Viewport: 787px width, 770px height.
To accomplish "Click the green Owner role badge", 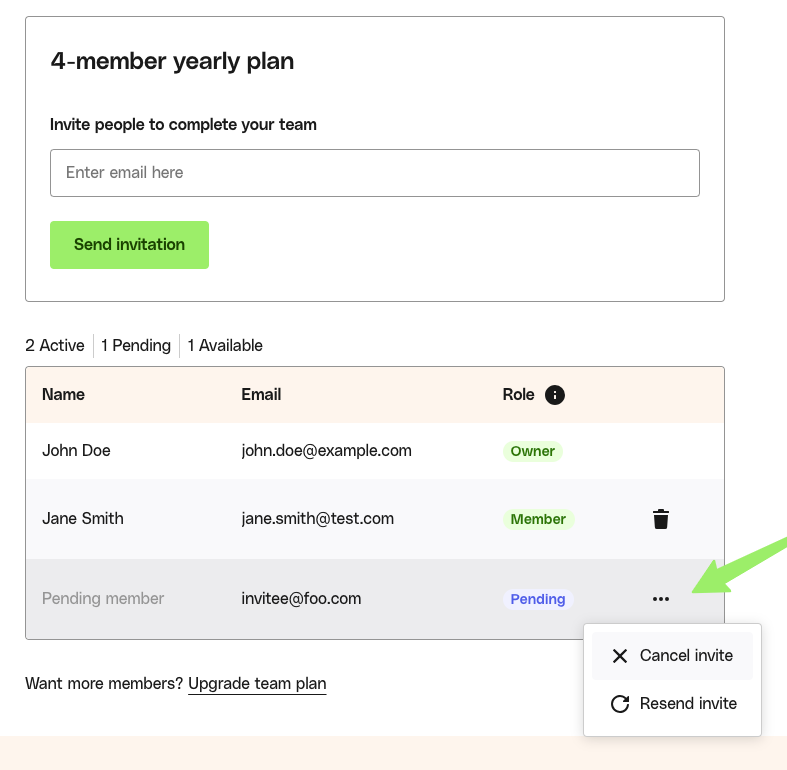I will click(x=533, y=451).
